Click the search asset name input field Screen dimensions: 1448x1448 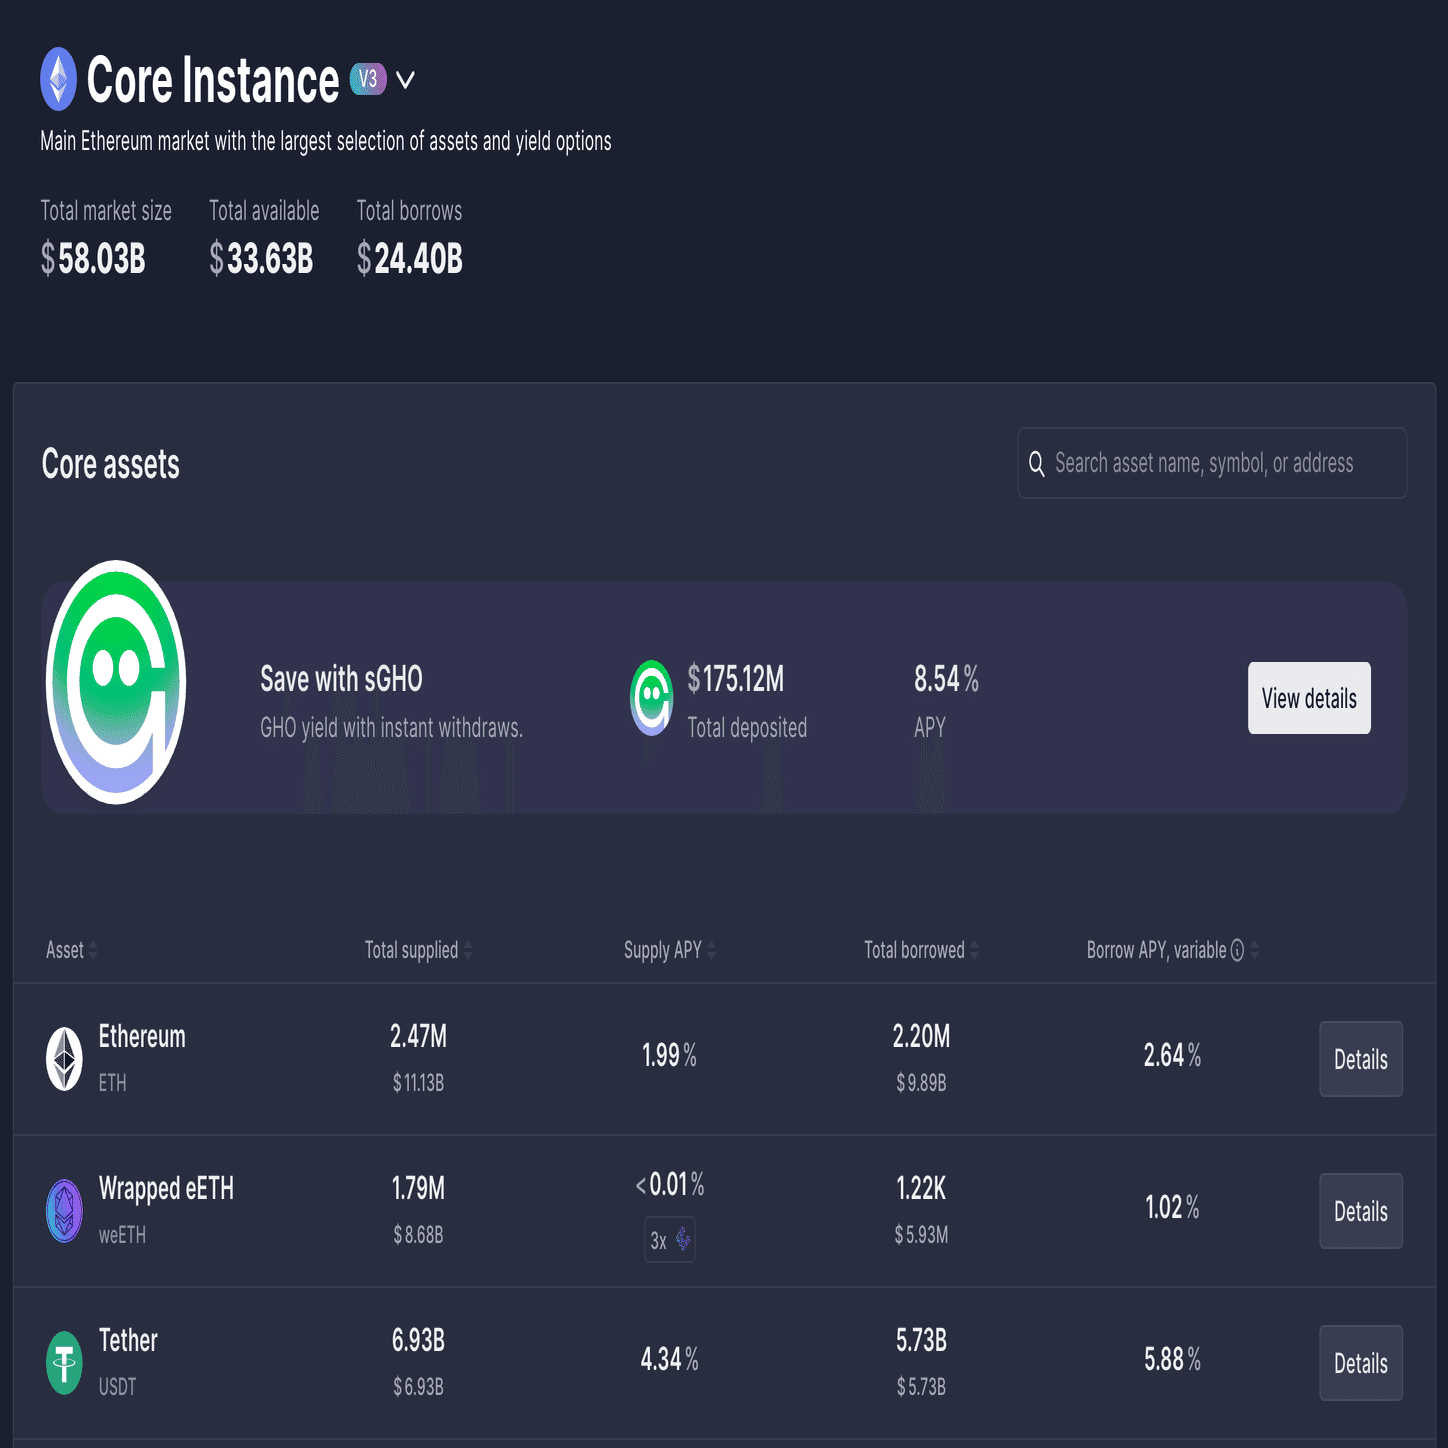(x=1220, y=463)
